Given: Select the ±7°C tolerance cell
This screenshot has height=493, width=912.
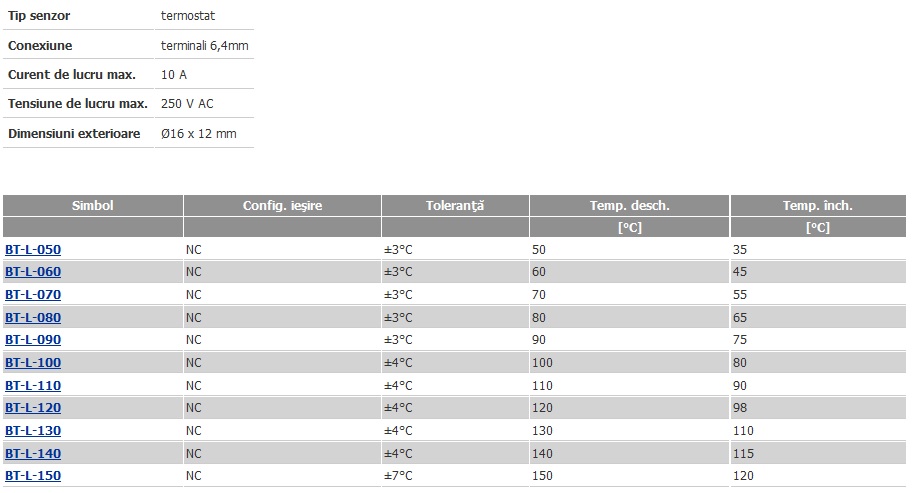Looking at the screenshot, I should pos(398,476).
